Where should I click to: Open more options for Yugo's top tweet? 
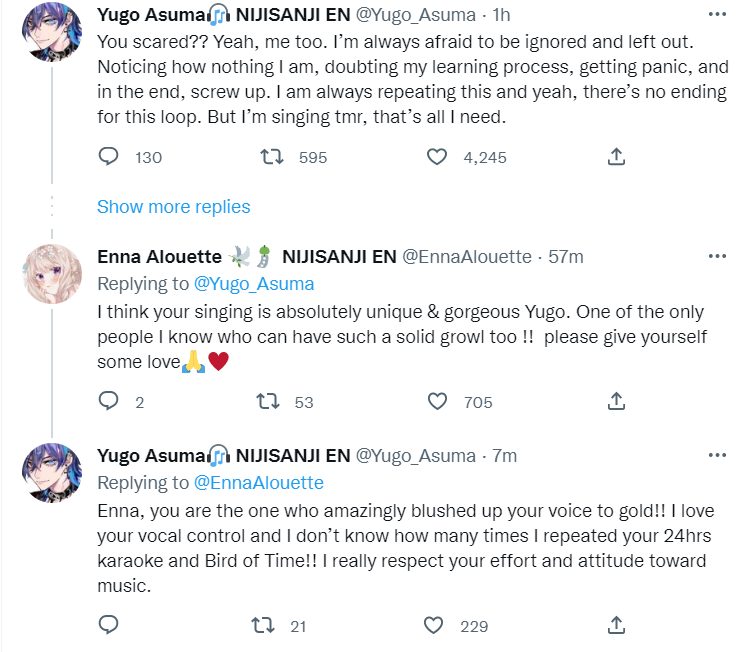(717, 13)
